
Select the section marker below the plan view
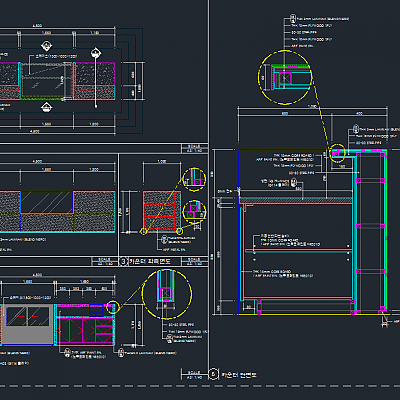tap(46, 107)
